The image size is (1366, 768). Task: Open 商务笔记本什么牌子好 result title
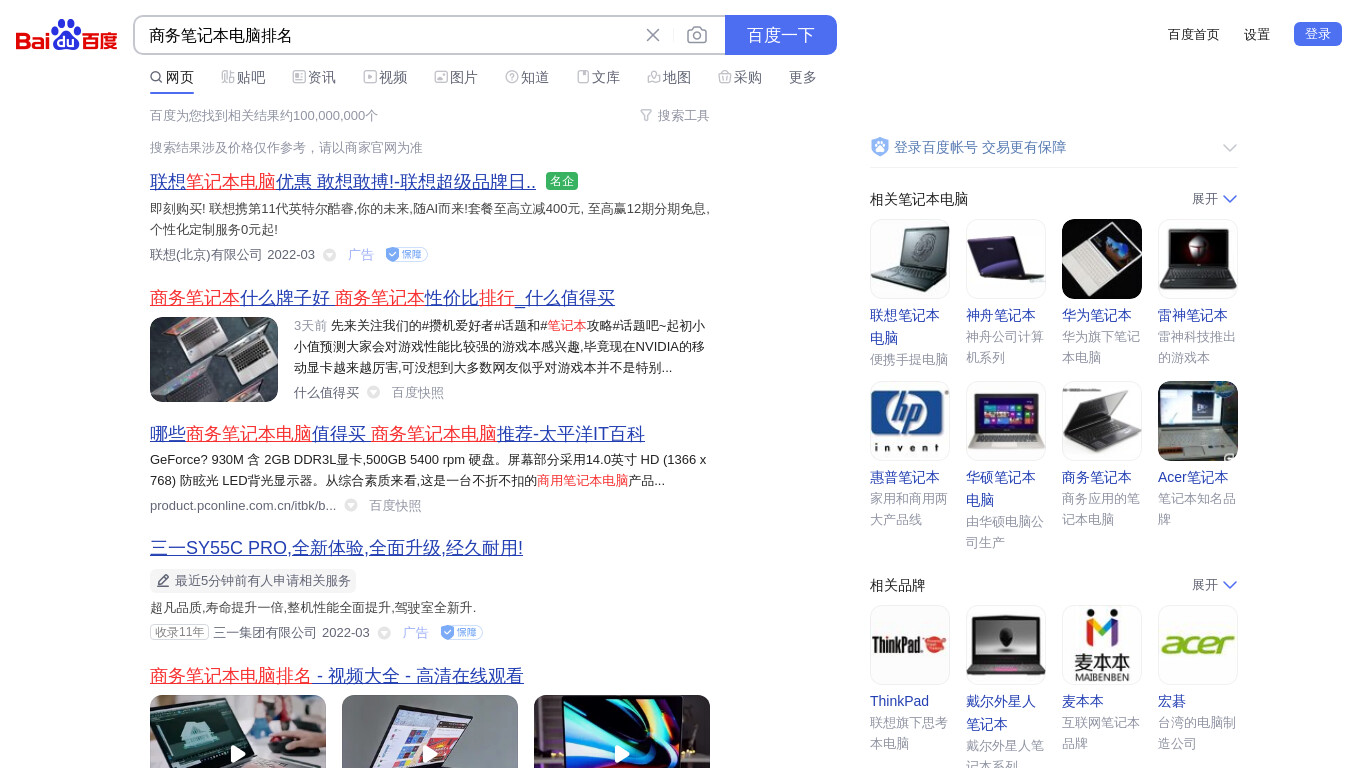(x=382, y=298)
